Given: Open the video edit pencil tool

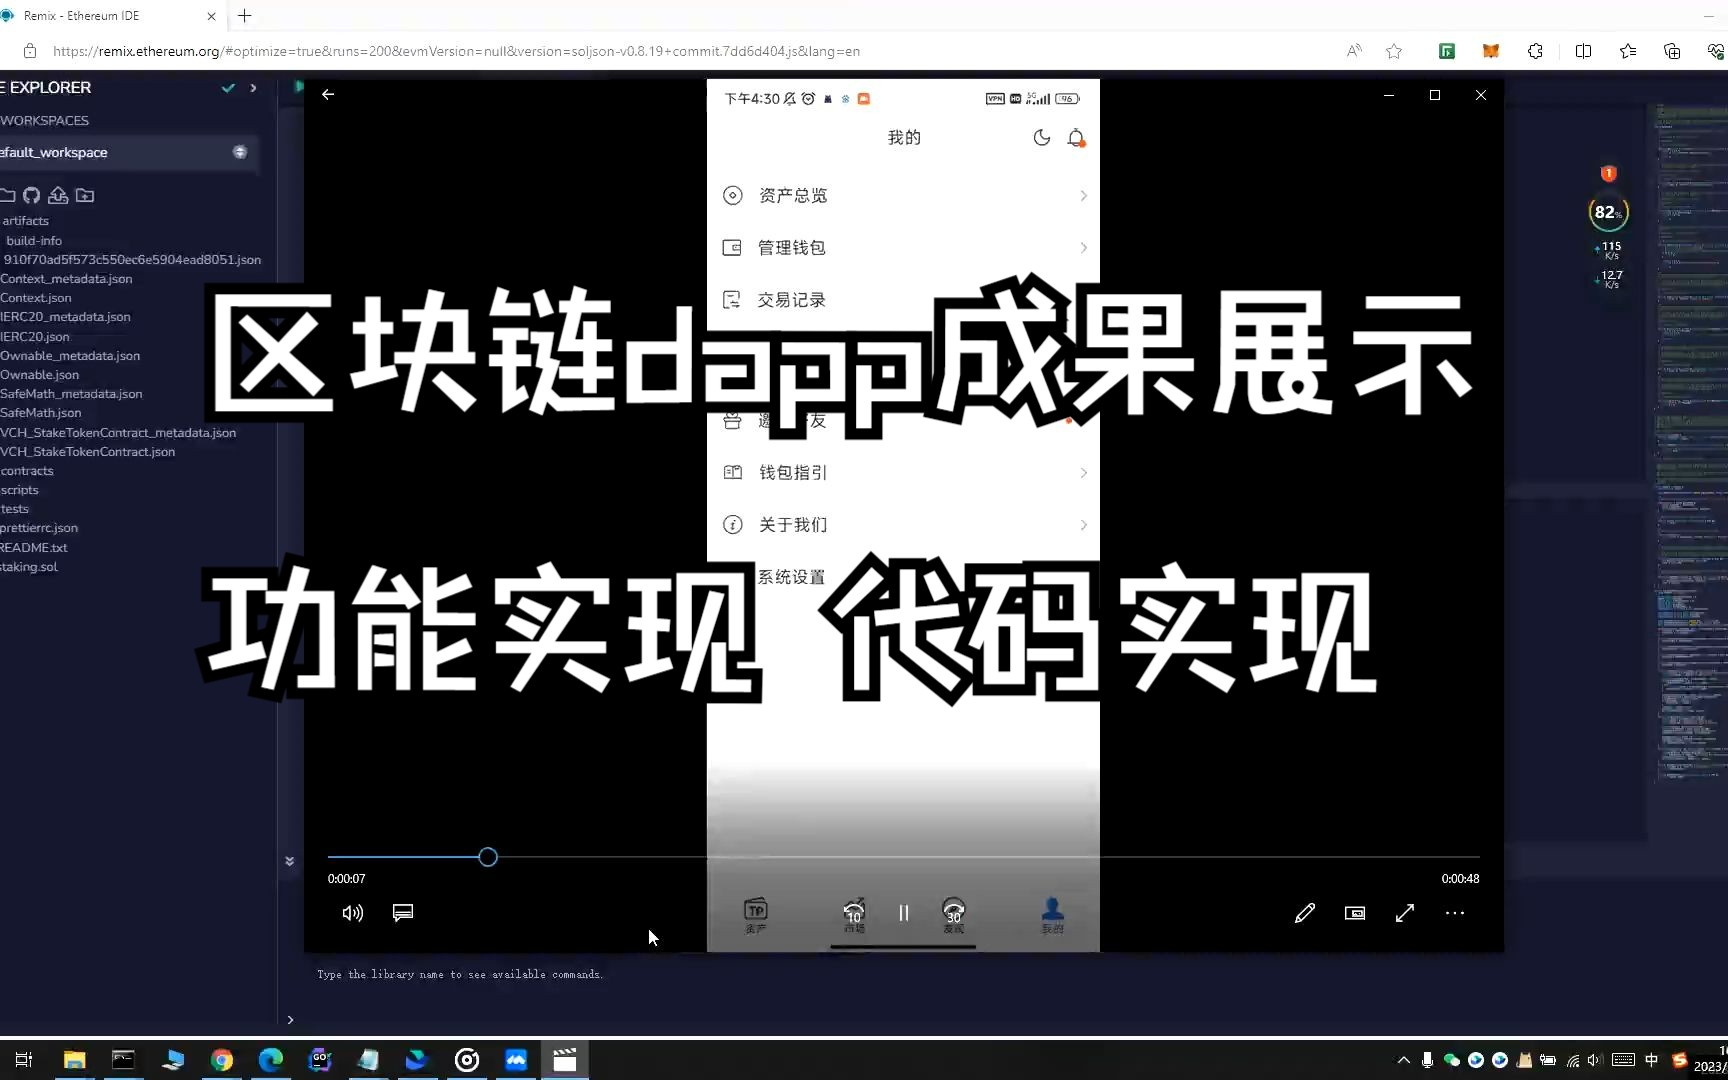Looking at the screenshot, I should tap(1305, 913).
